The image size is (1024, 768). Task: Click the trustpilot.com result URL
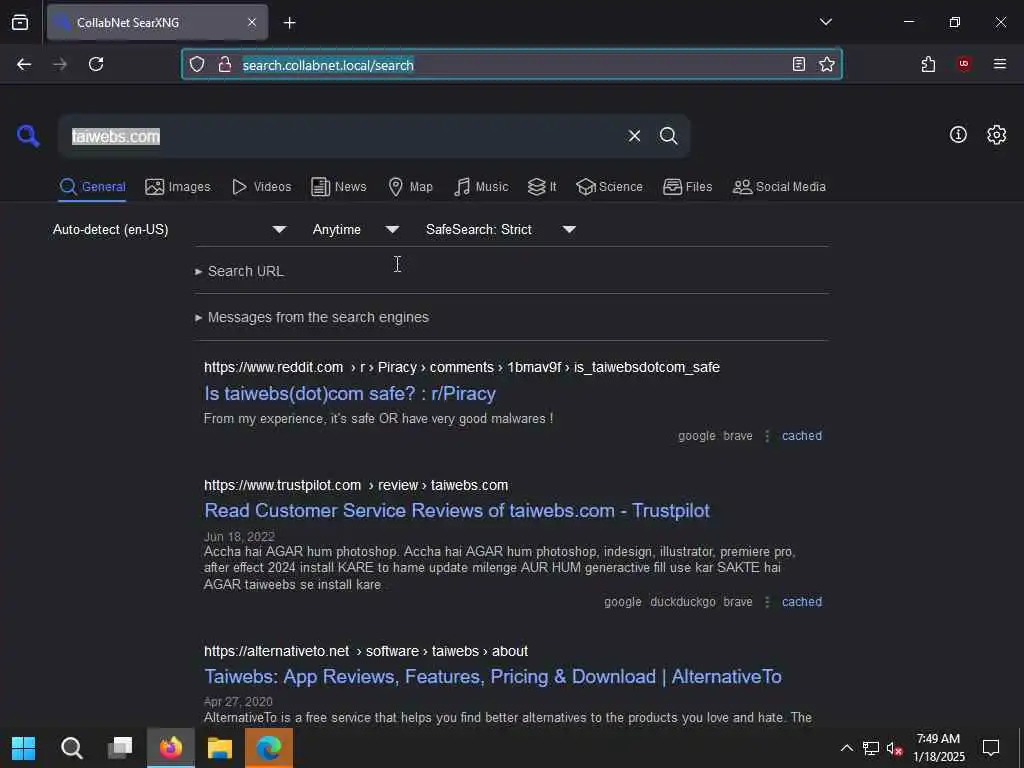[356, 485]
